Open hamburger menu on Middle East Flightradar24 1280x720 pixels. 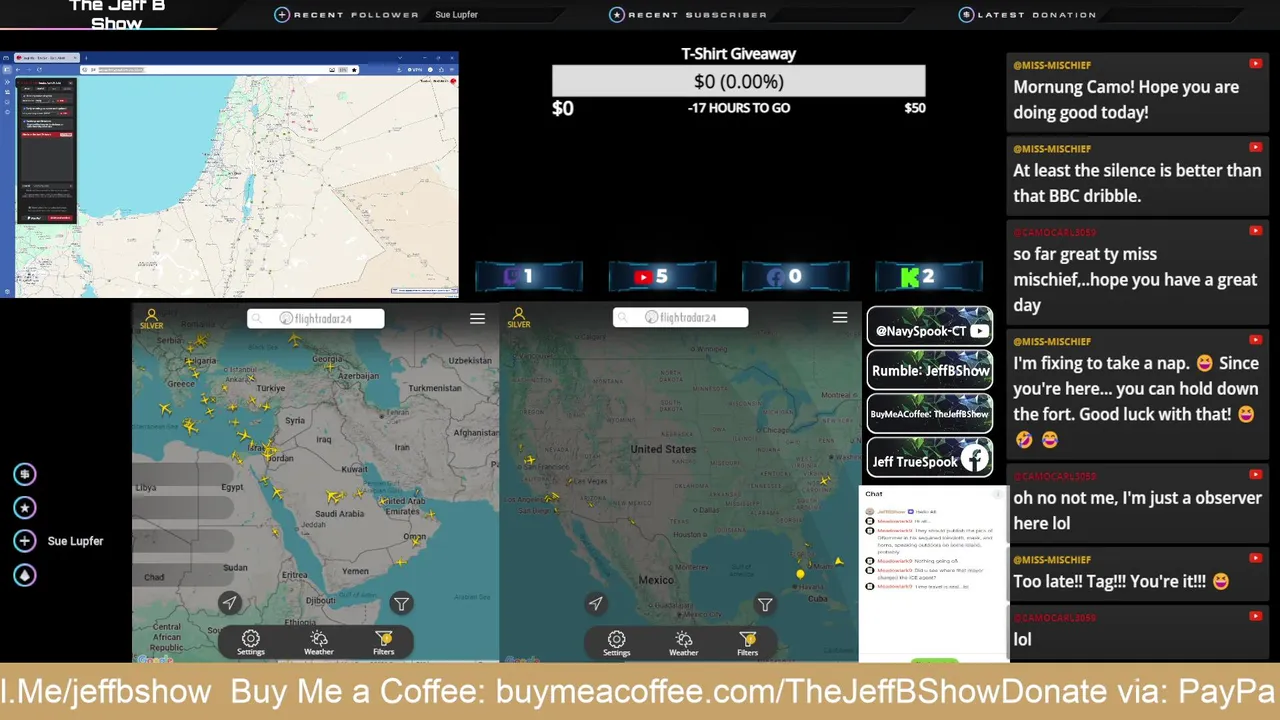click(x=477, y=318)
